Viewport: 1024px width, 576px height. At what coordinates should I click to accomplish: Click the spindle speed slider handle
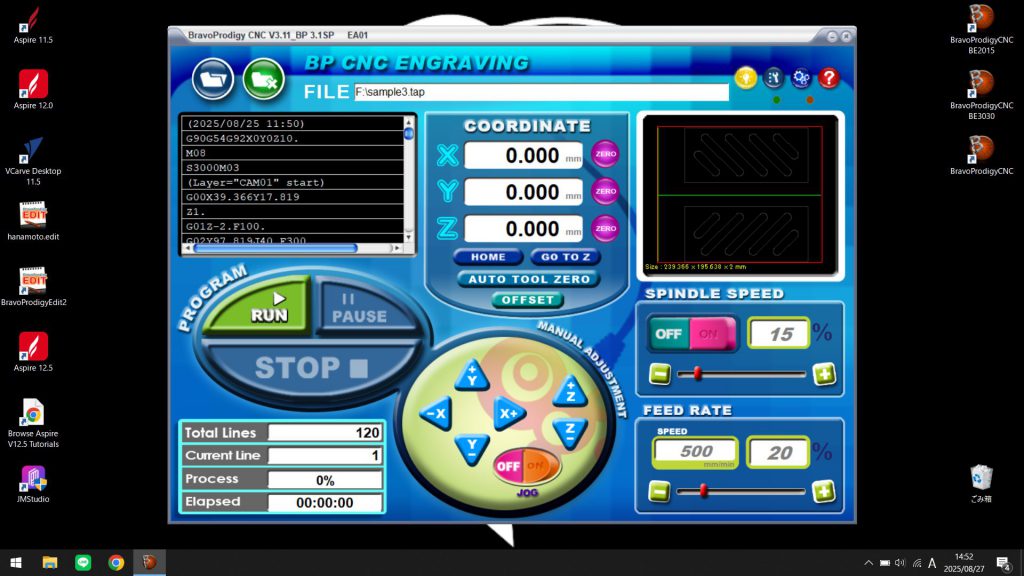[697, 374]
